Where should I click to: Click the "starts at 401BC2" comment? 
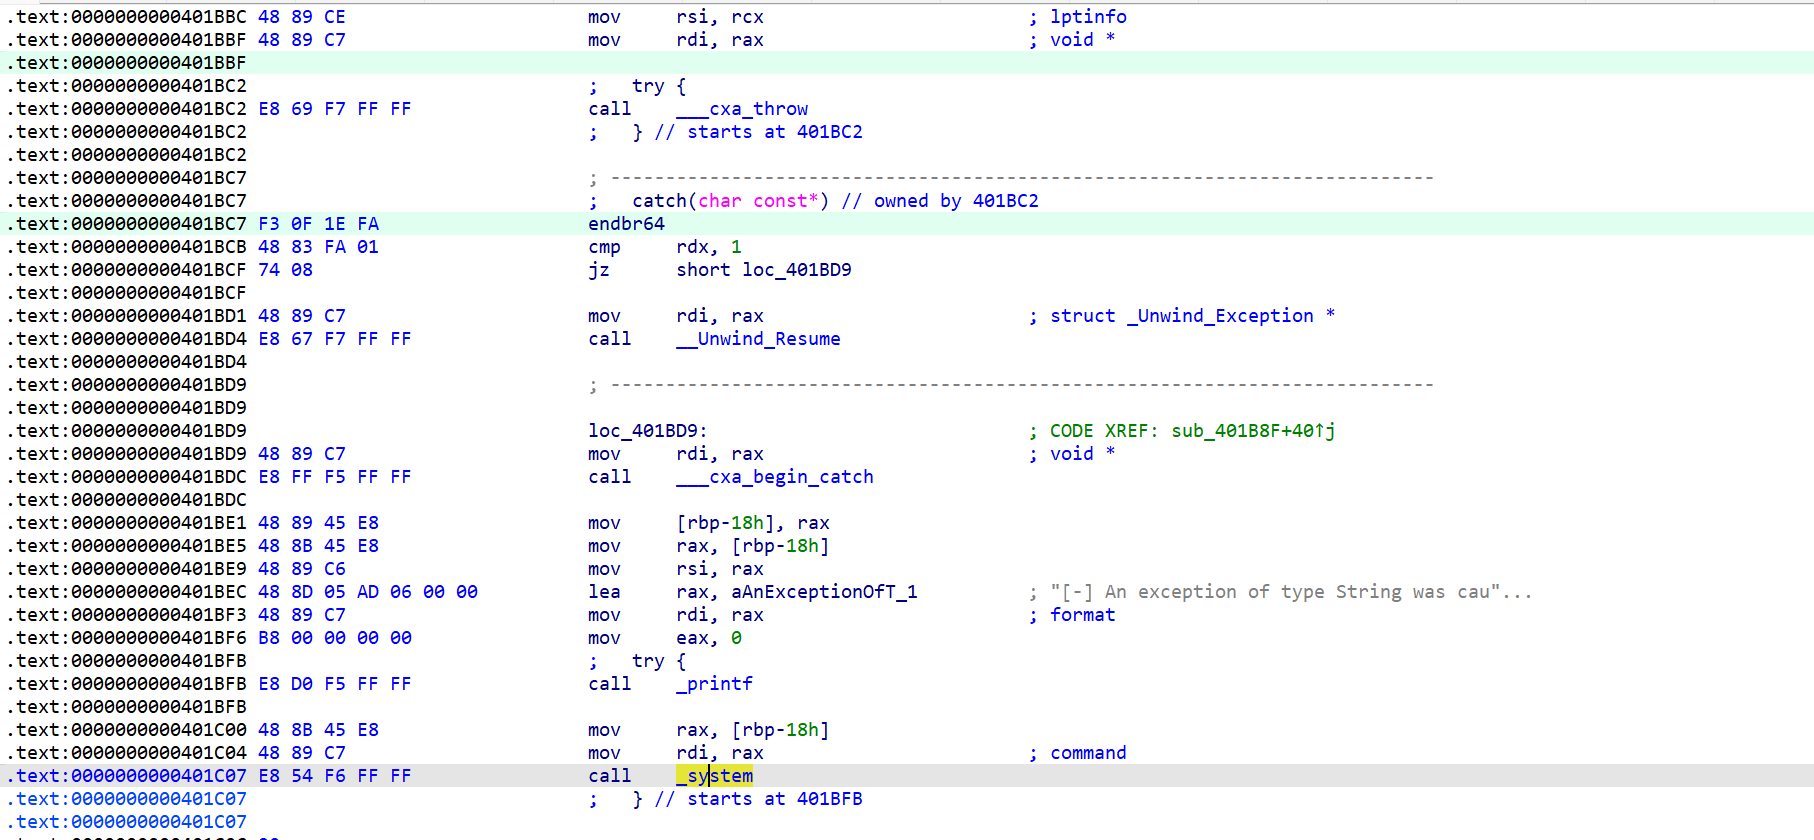[x=775, y=132]
